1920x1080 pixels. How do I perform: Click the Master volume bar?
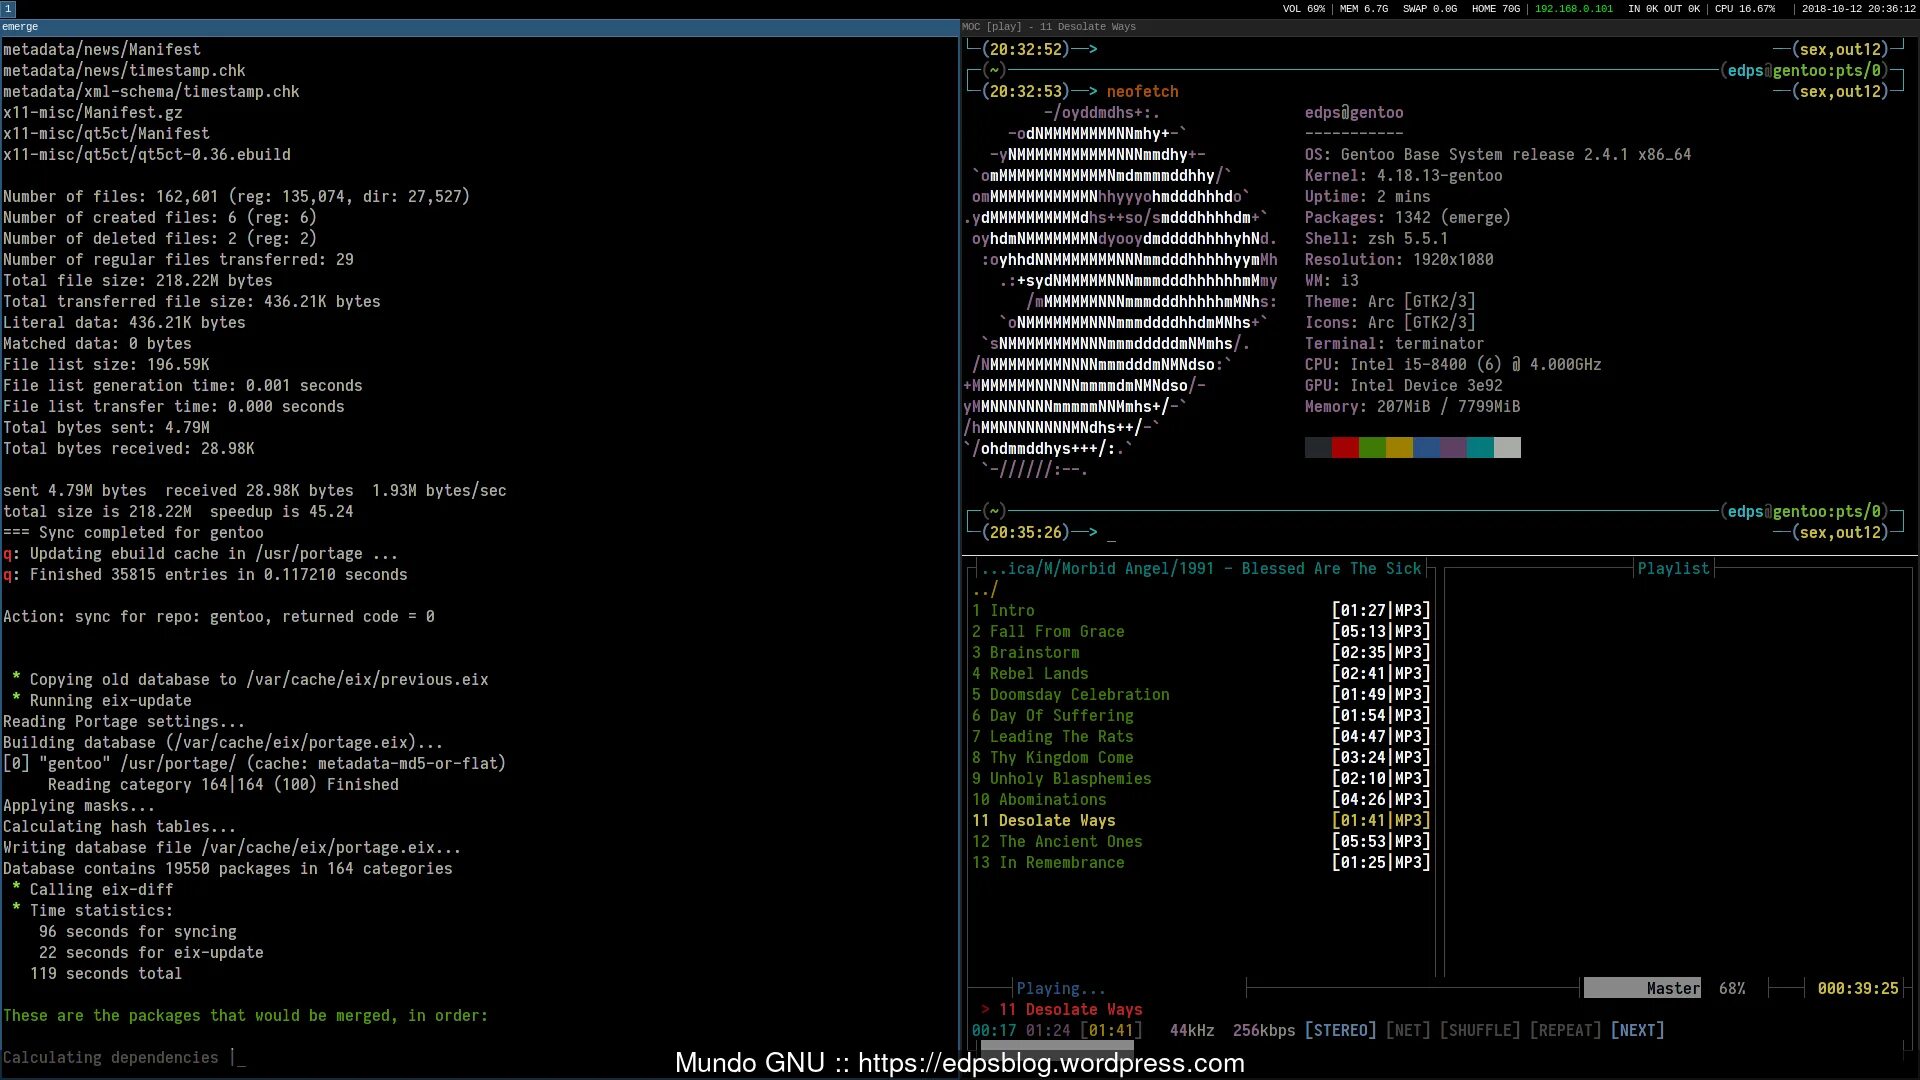click(1642, 989)
